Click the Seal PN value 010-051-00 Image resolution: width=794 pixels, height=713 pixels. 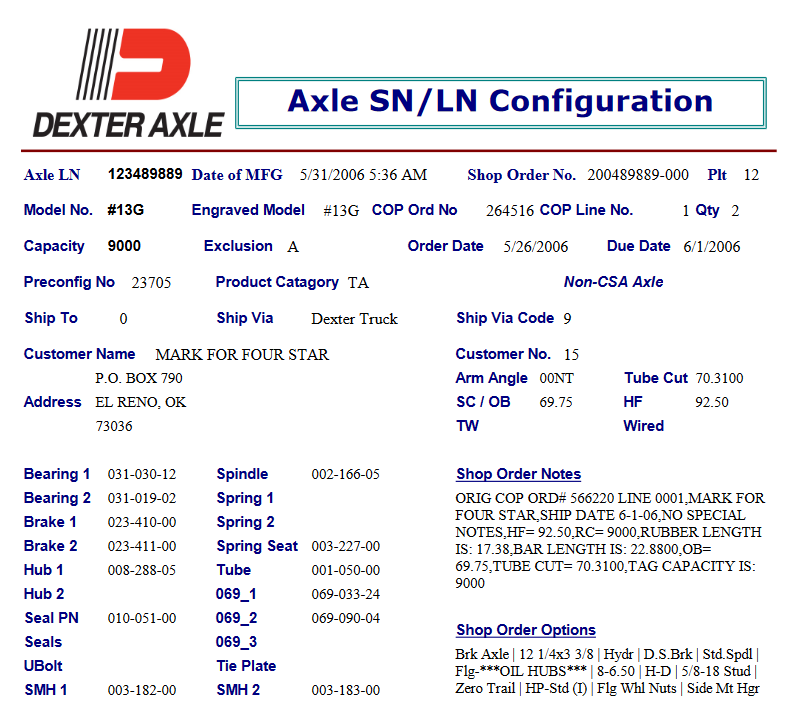pyautogui.click(x=142, y=618)
